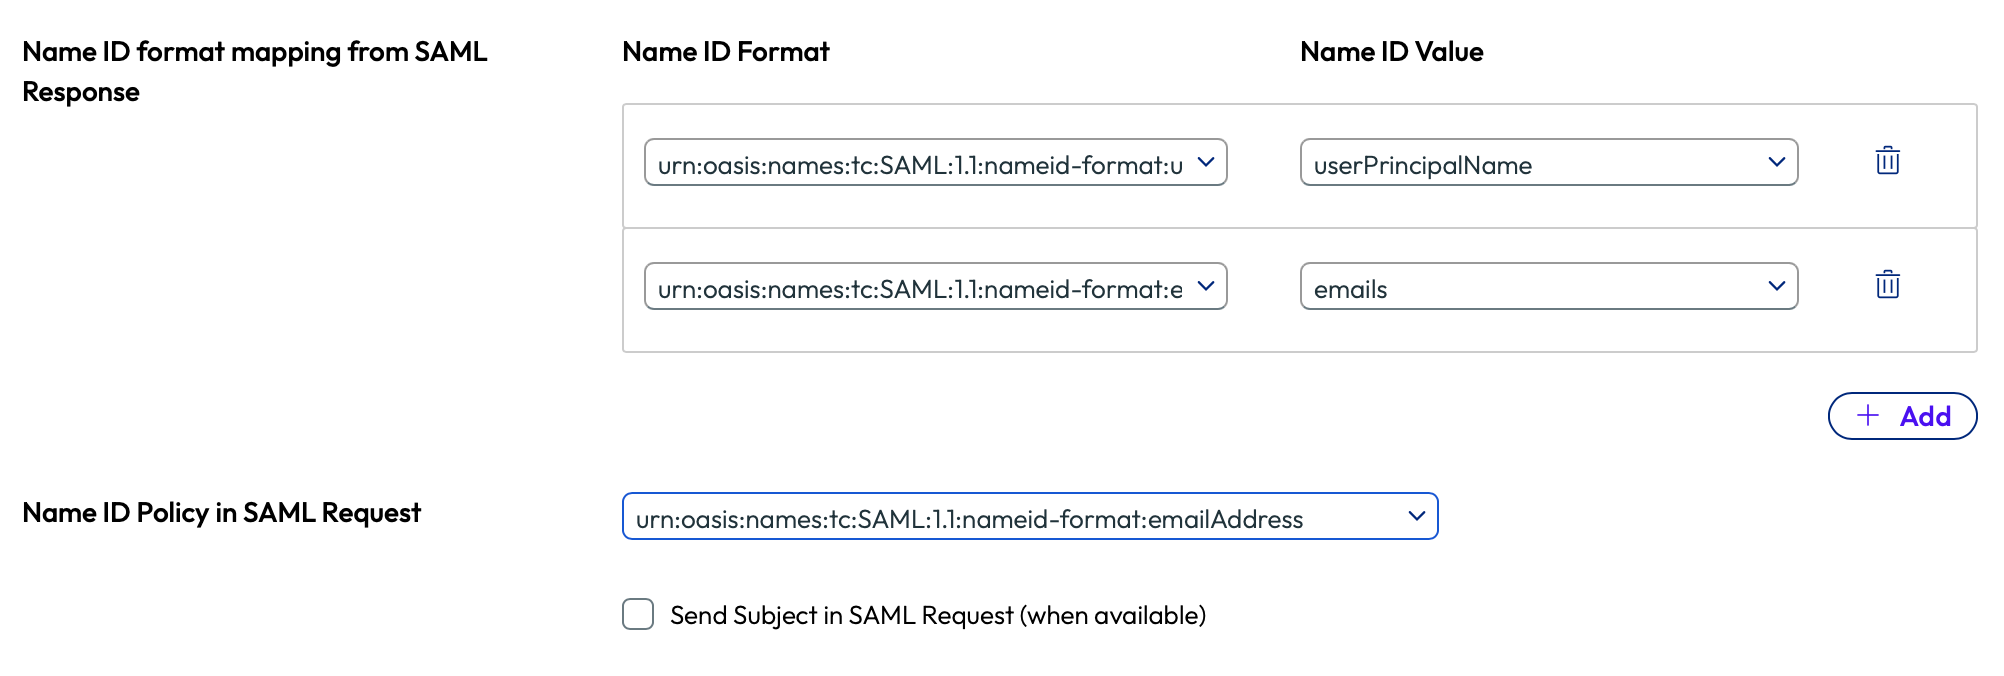
Task: Click the Name ID Policy in SAML Request label
Action: 221,513
